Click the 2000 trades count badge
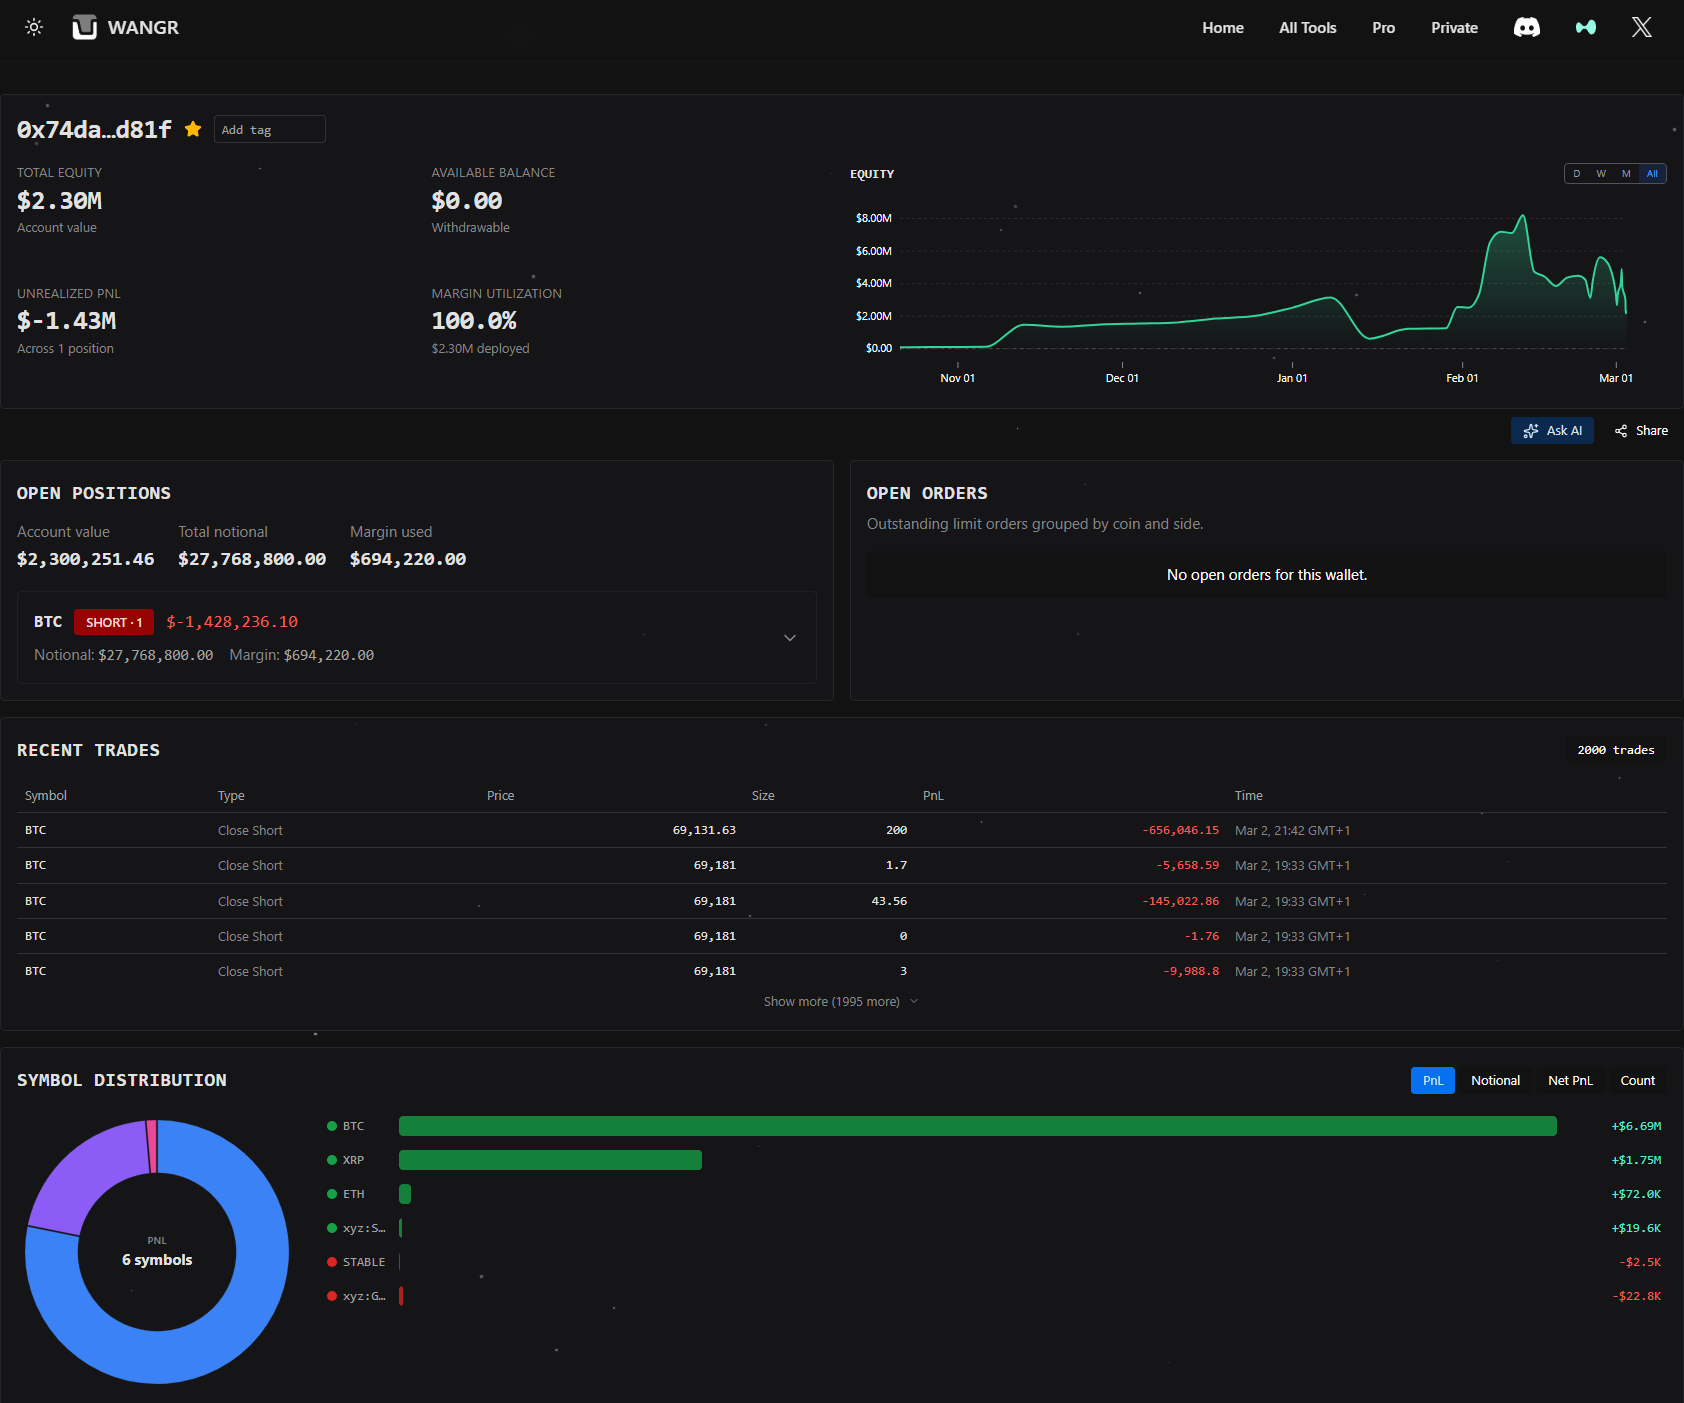This screenshot has height=1403, width=1684. pos(1615,750)
